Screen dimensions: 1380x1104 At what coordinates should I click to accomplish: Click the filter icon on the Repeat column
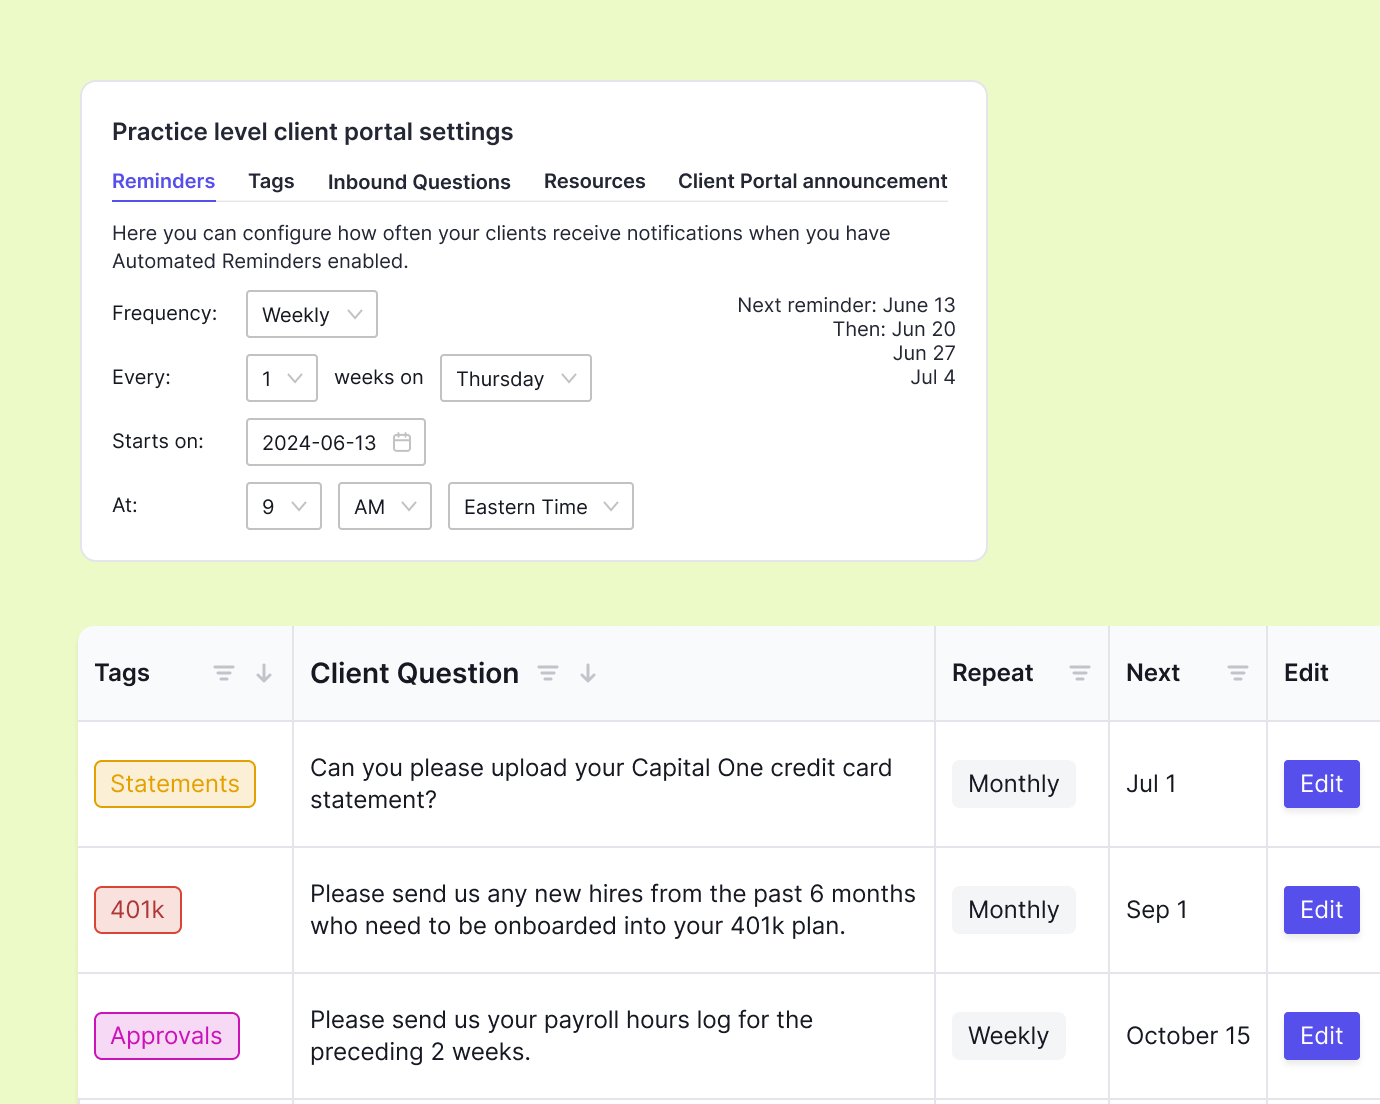click(x=1079, y=672)
